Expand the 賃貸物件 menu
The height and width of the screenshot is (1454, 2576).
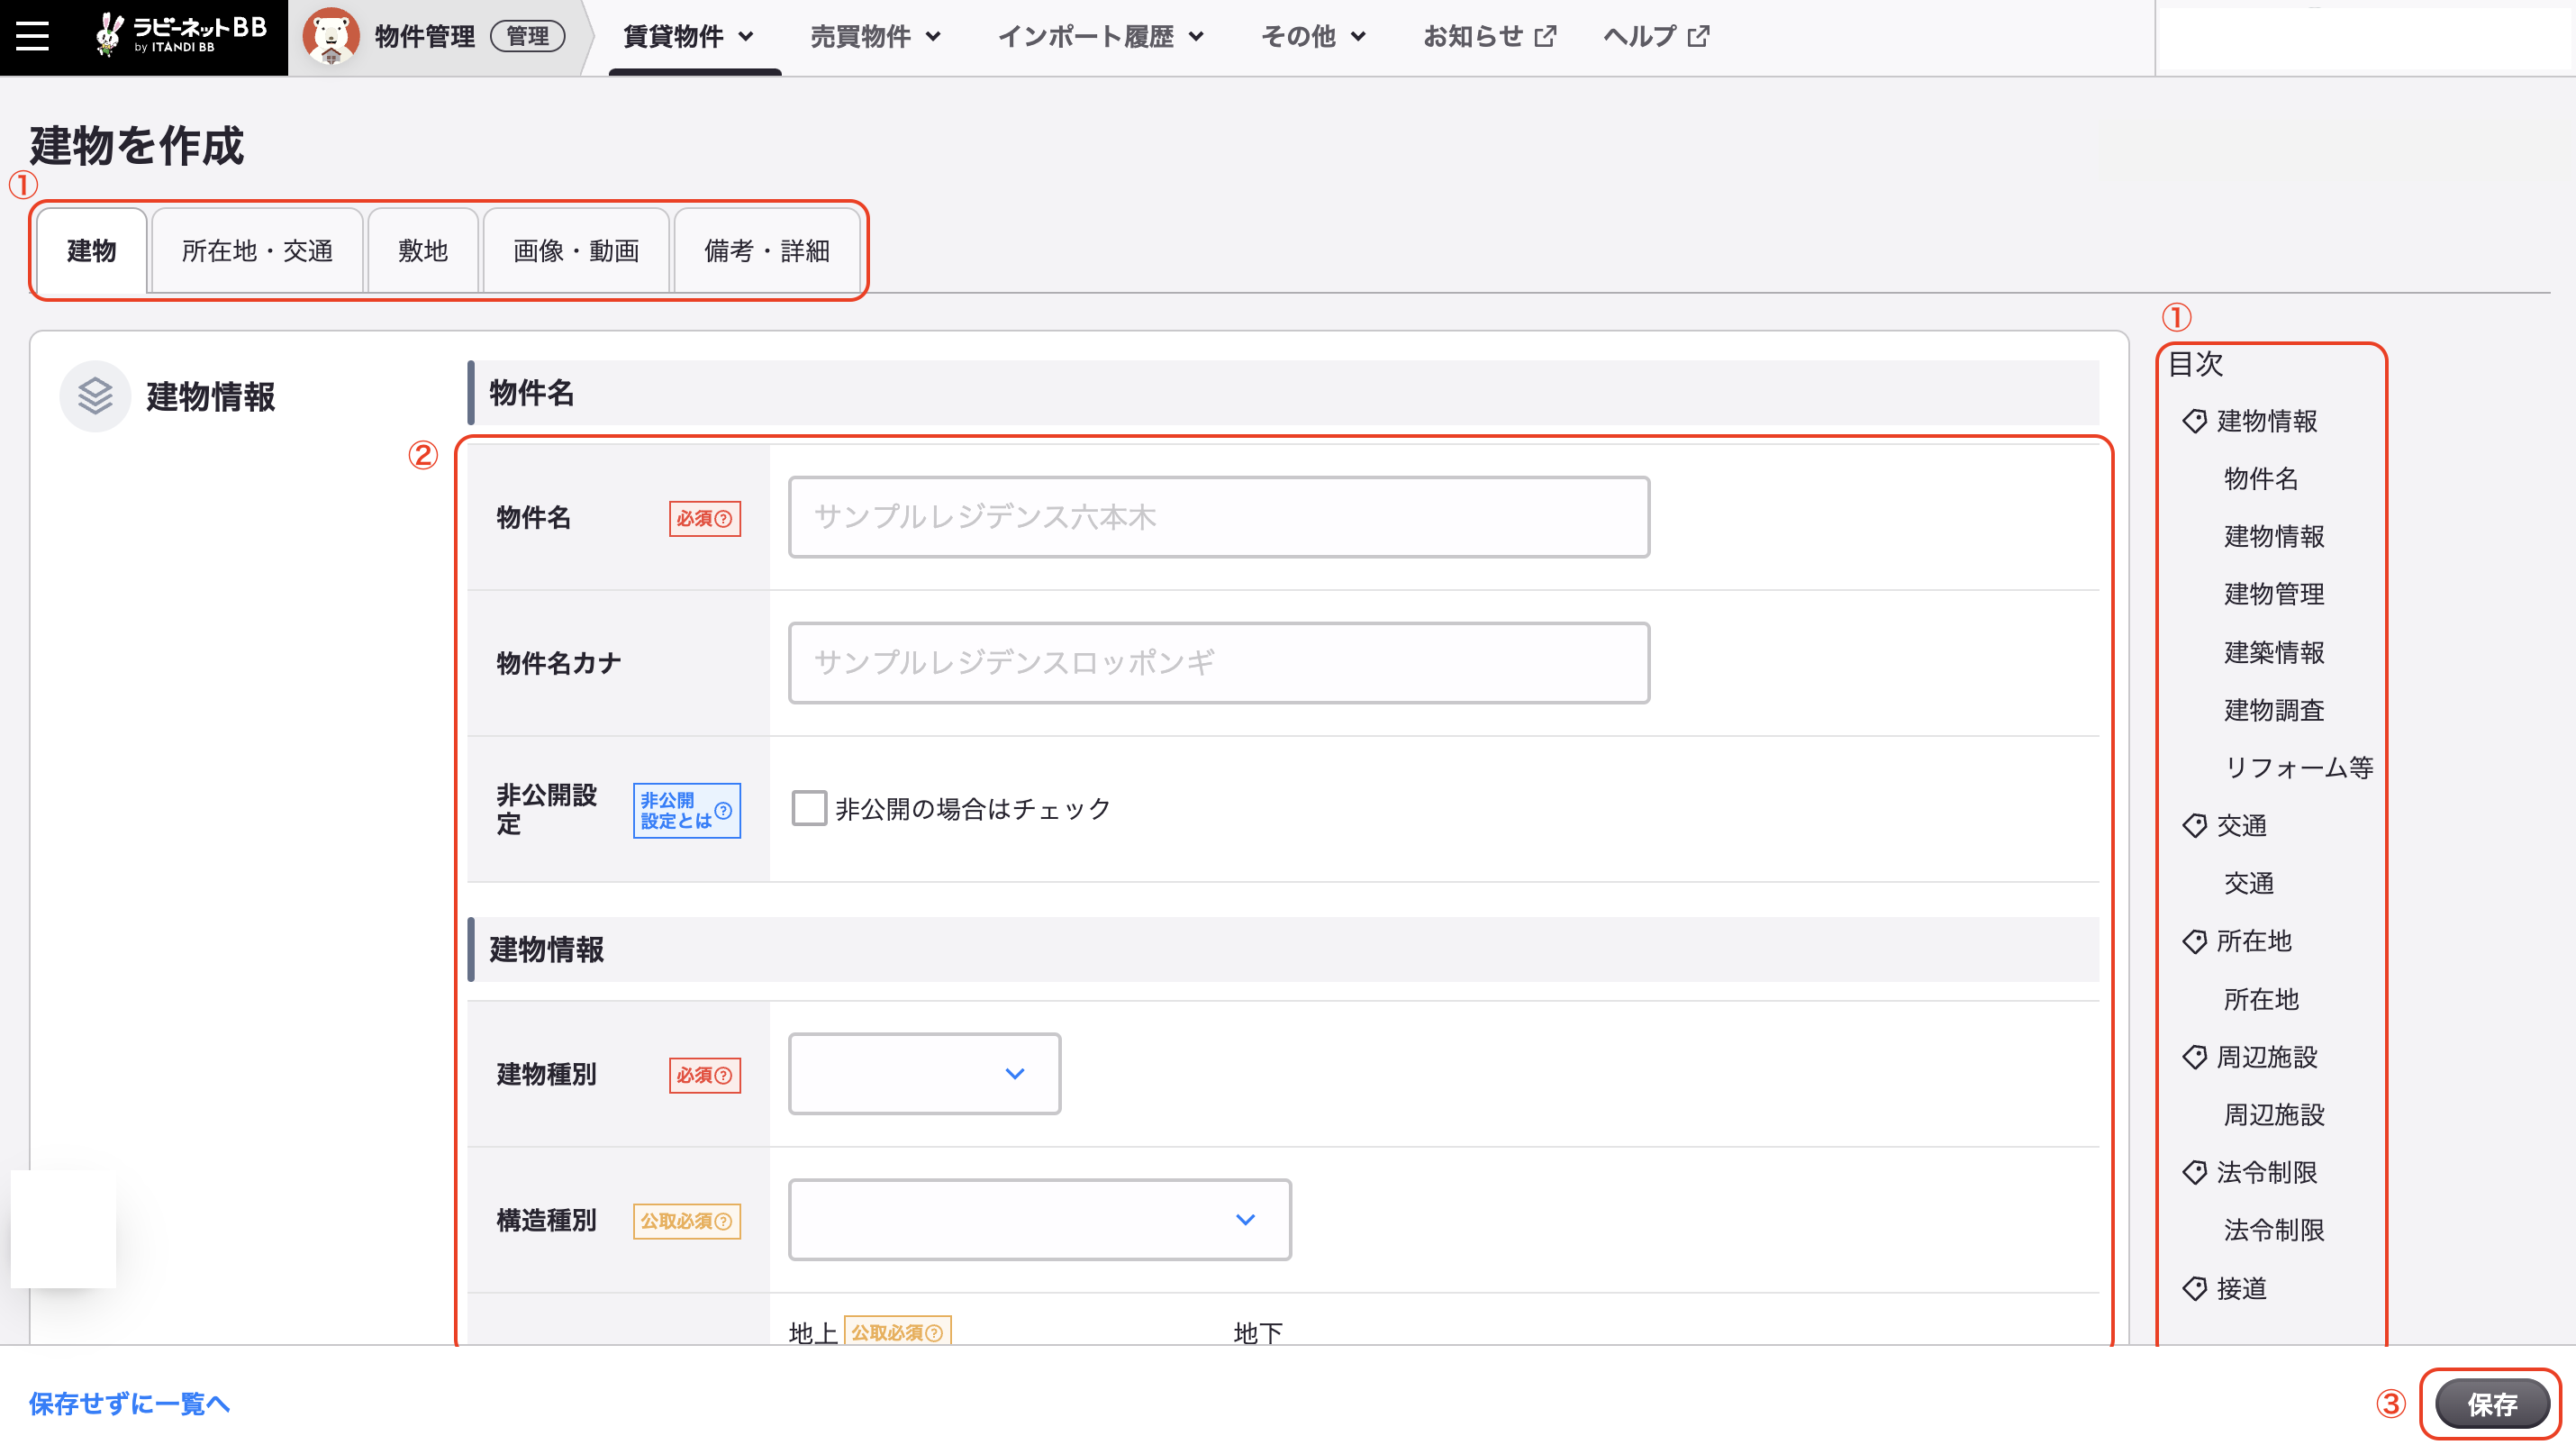[x=688, y=37]
